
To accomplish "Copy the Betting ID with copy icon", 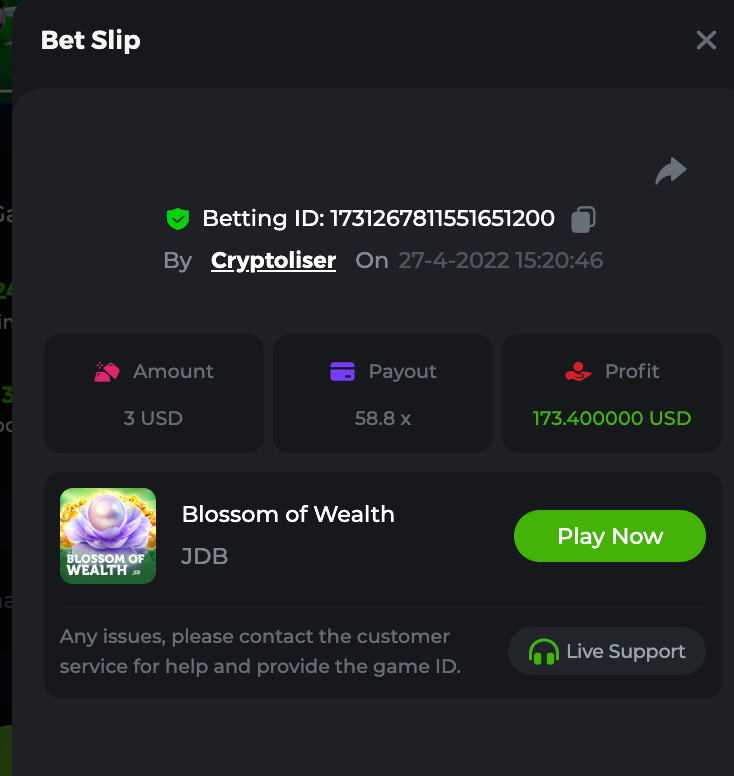I will click(x=584, y=218).
